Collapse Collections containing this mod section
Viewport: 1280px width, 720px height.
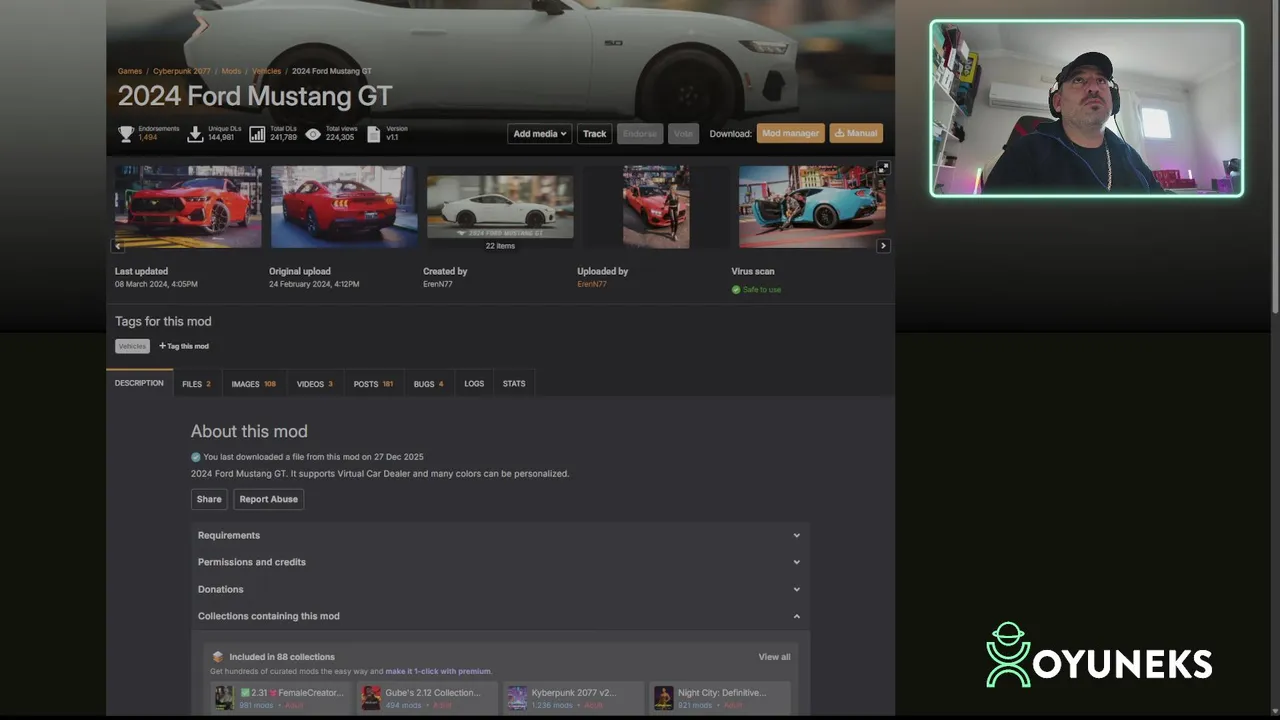[x=500, y=616]
